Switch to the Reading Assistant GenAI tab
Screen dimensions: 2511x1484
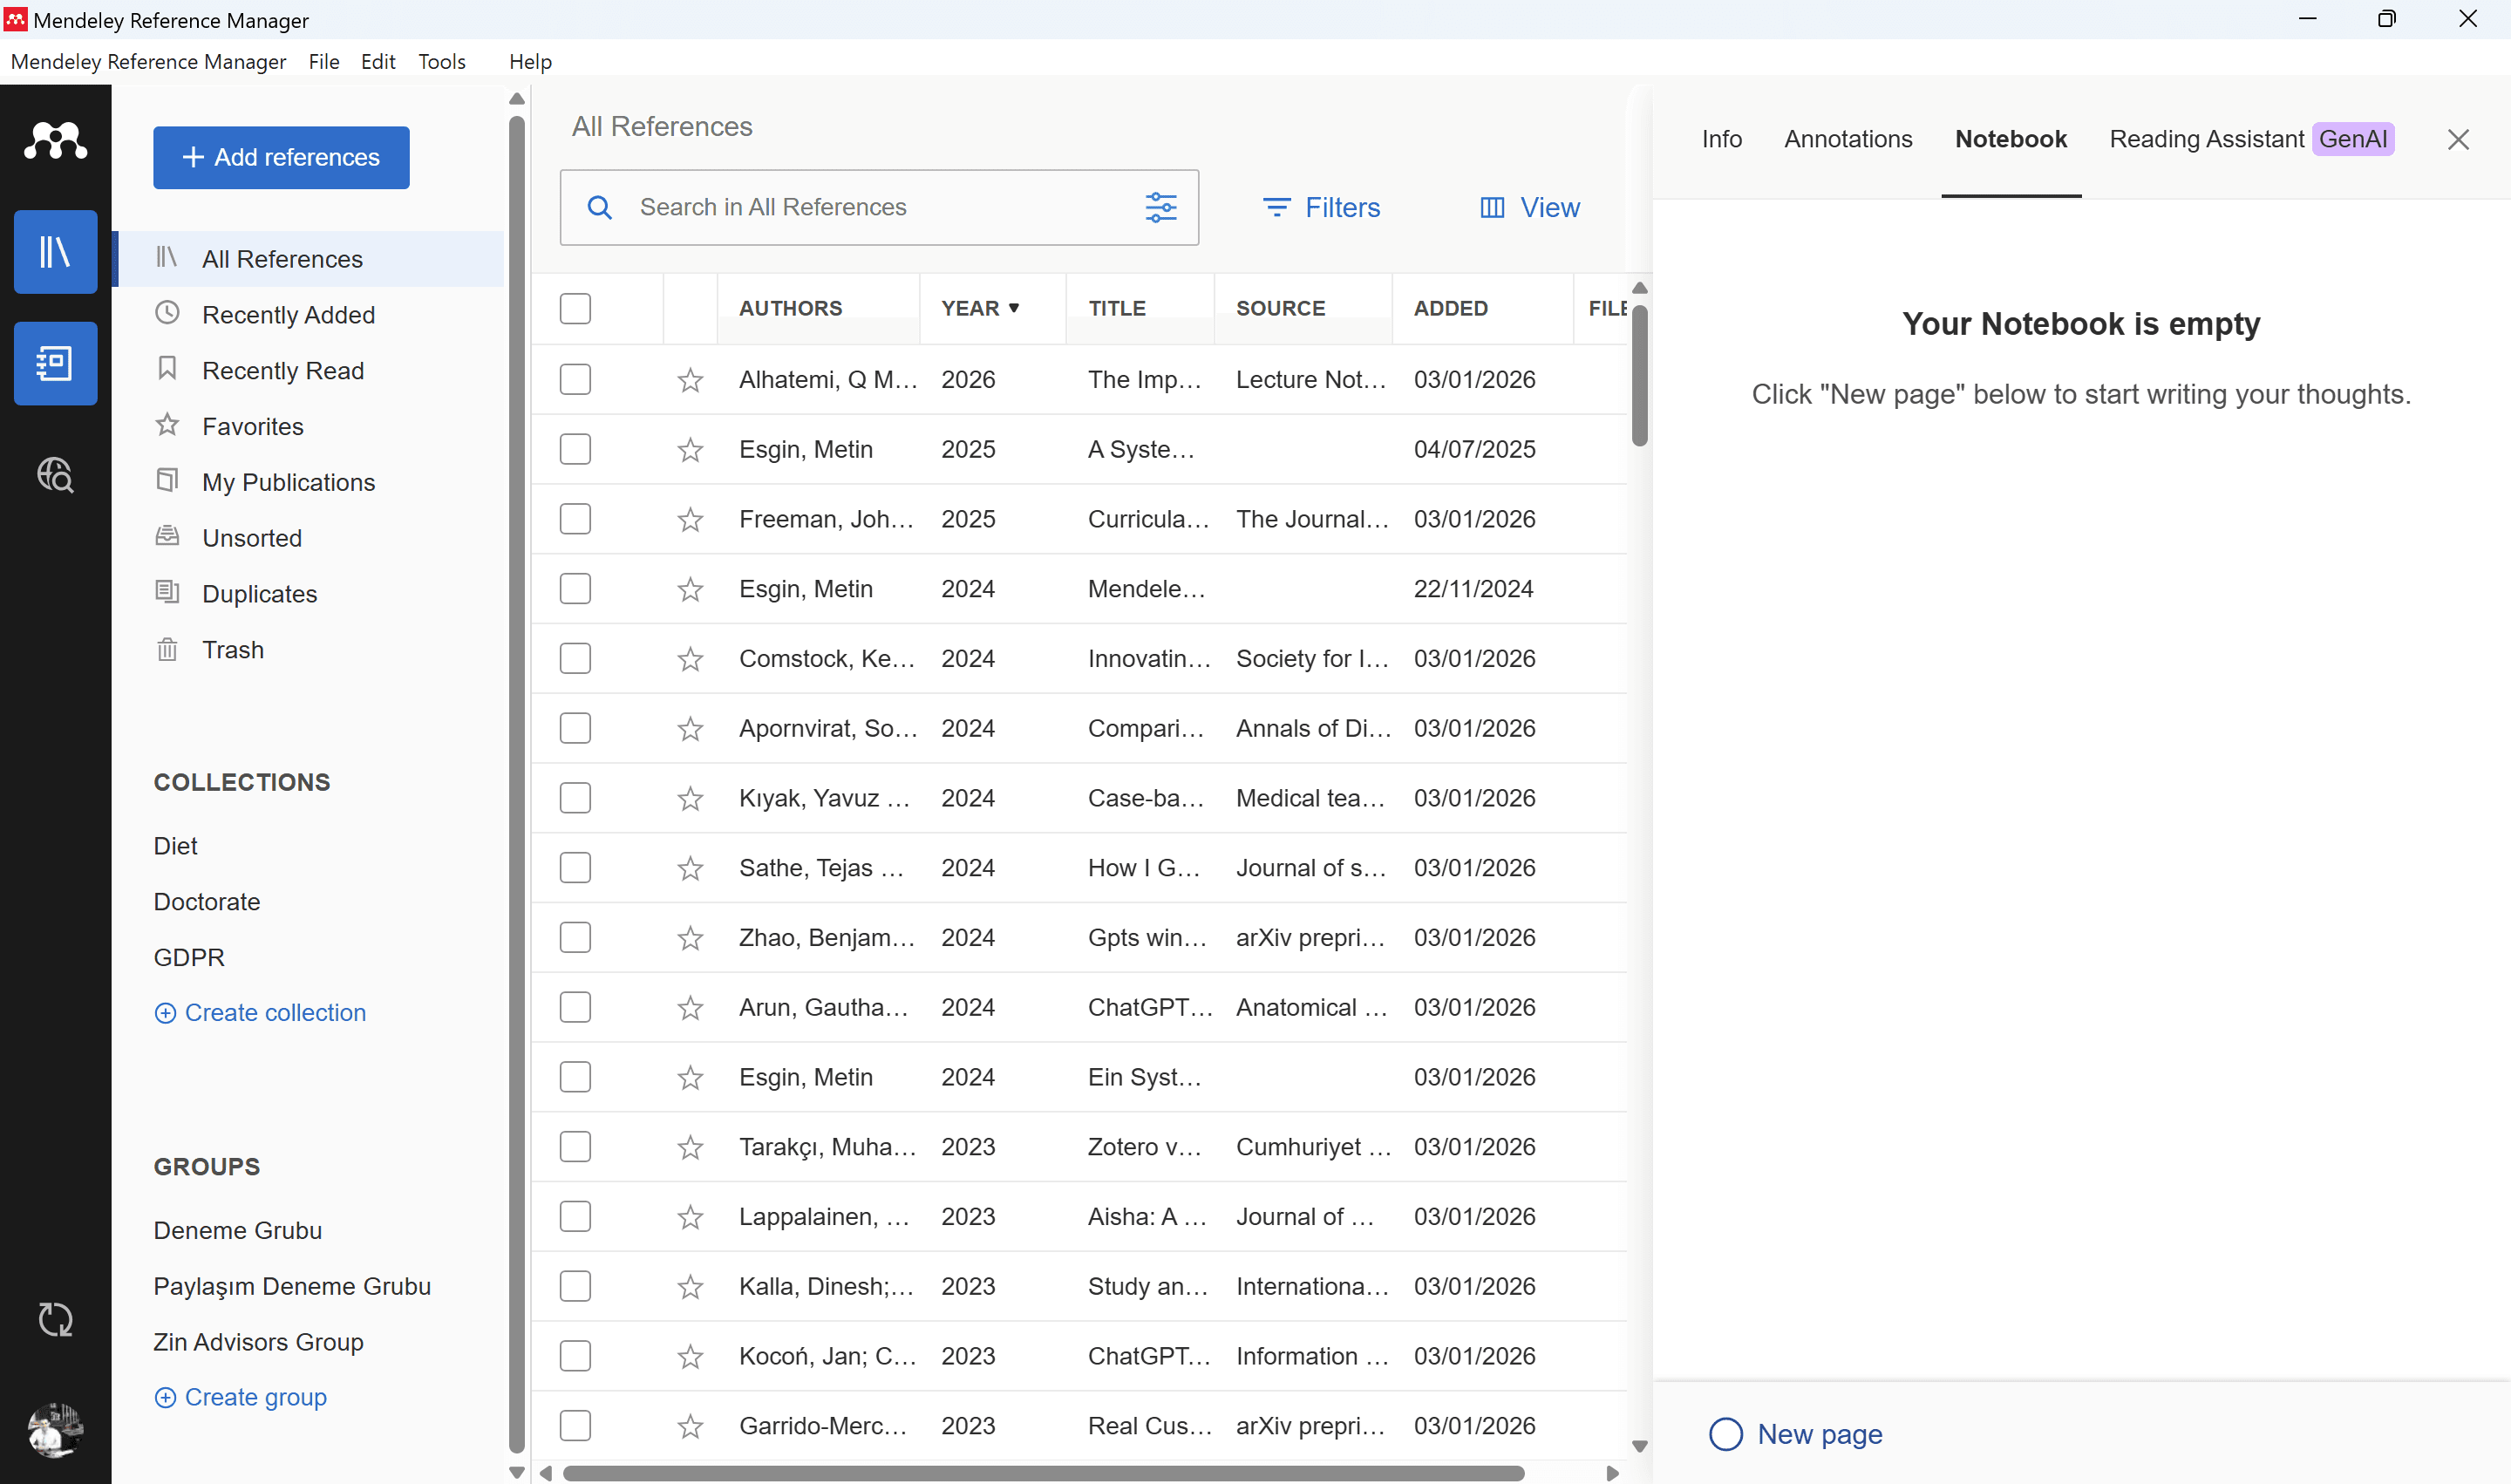click(x=2251, y=139)
